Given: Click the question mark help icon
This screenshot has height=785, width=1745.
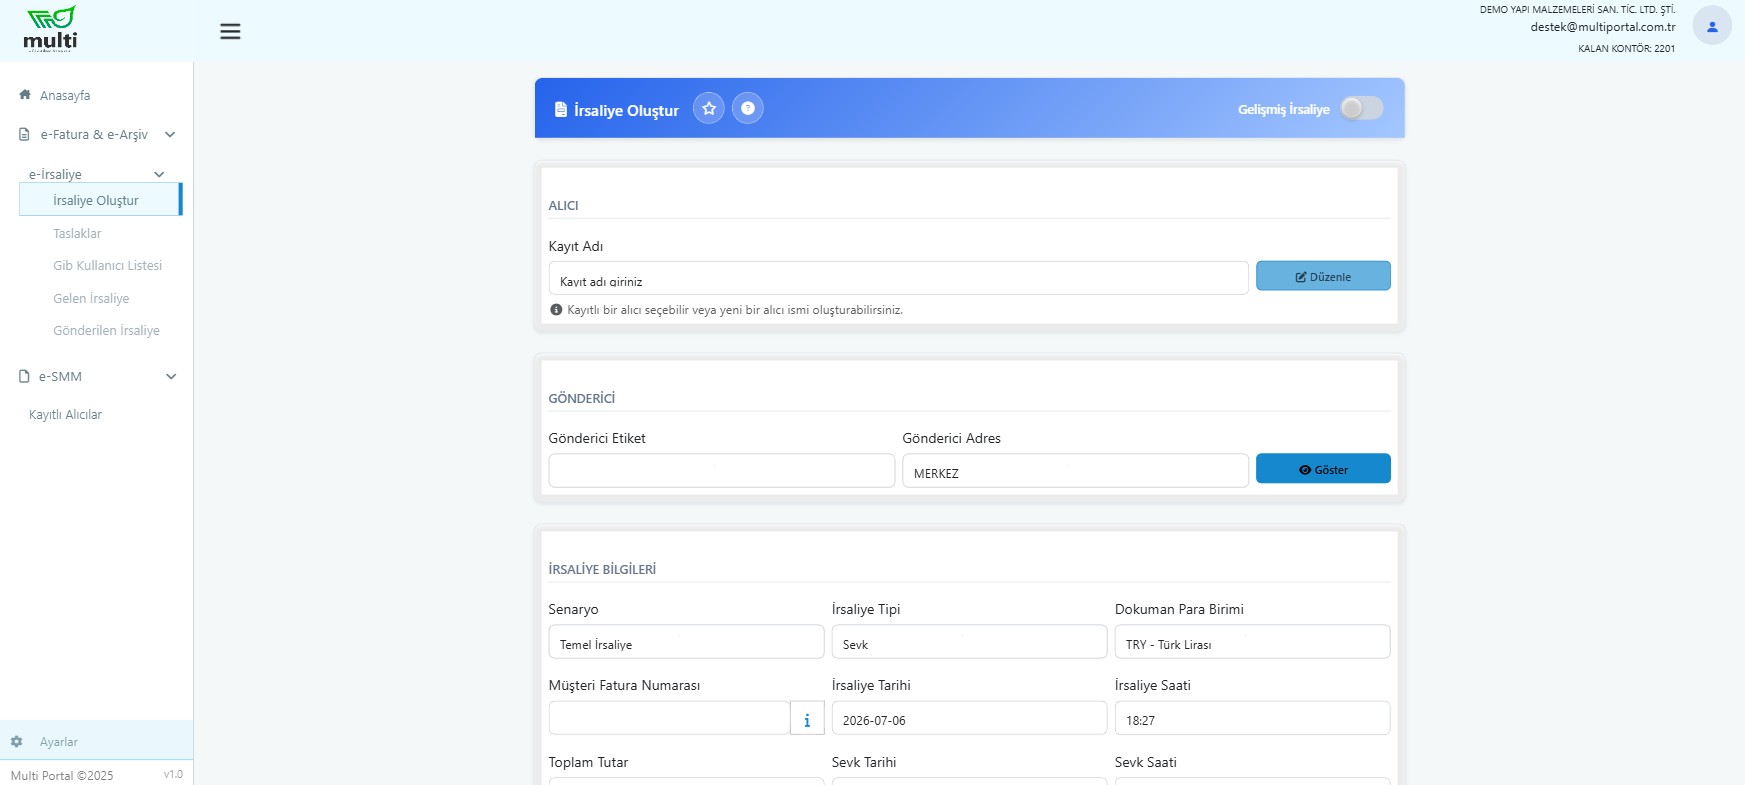Looking at the screenshot, I should click(748, 108).
